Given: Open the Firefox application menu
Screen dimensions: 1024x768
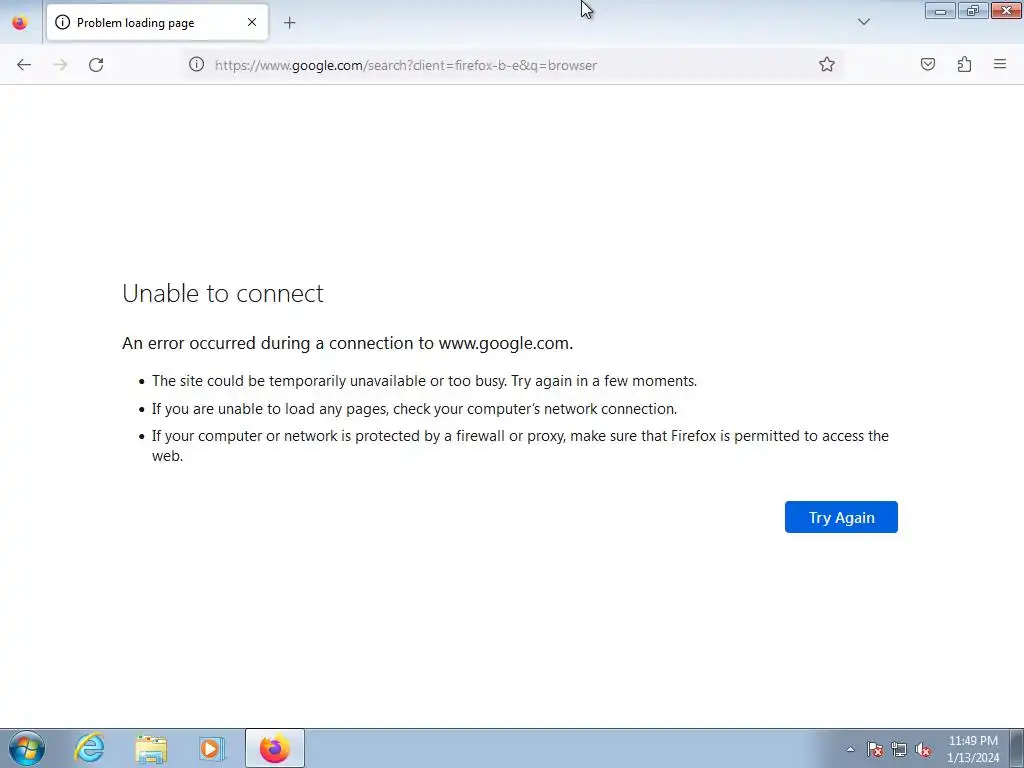Looking at the screenshot, I should [1000, 64].
